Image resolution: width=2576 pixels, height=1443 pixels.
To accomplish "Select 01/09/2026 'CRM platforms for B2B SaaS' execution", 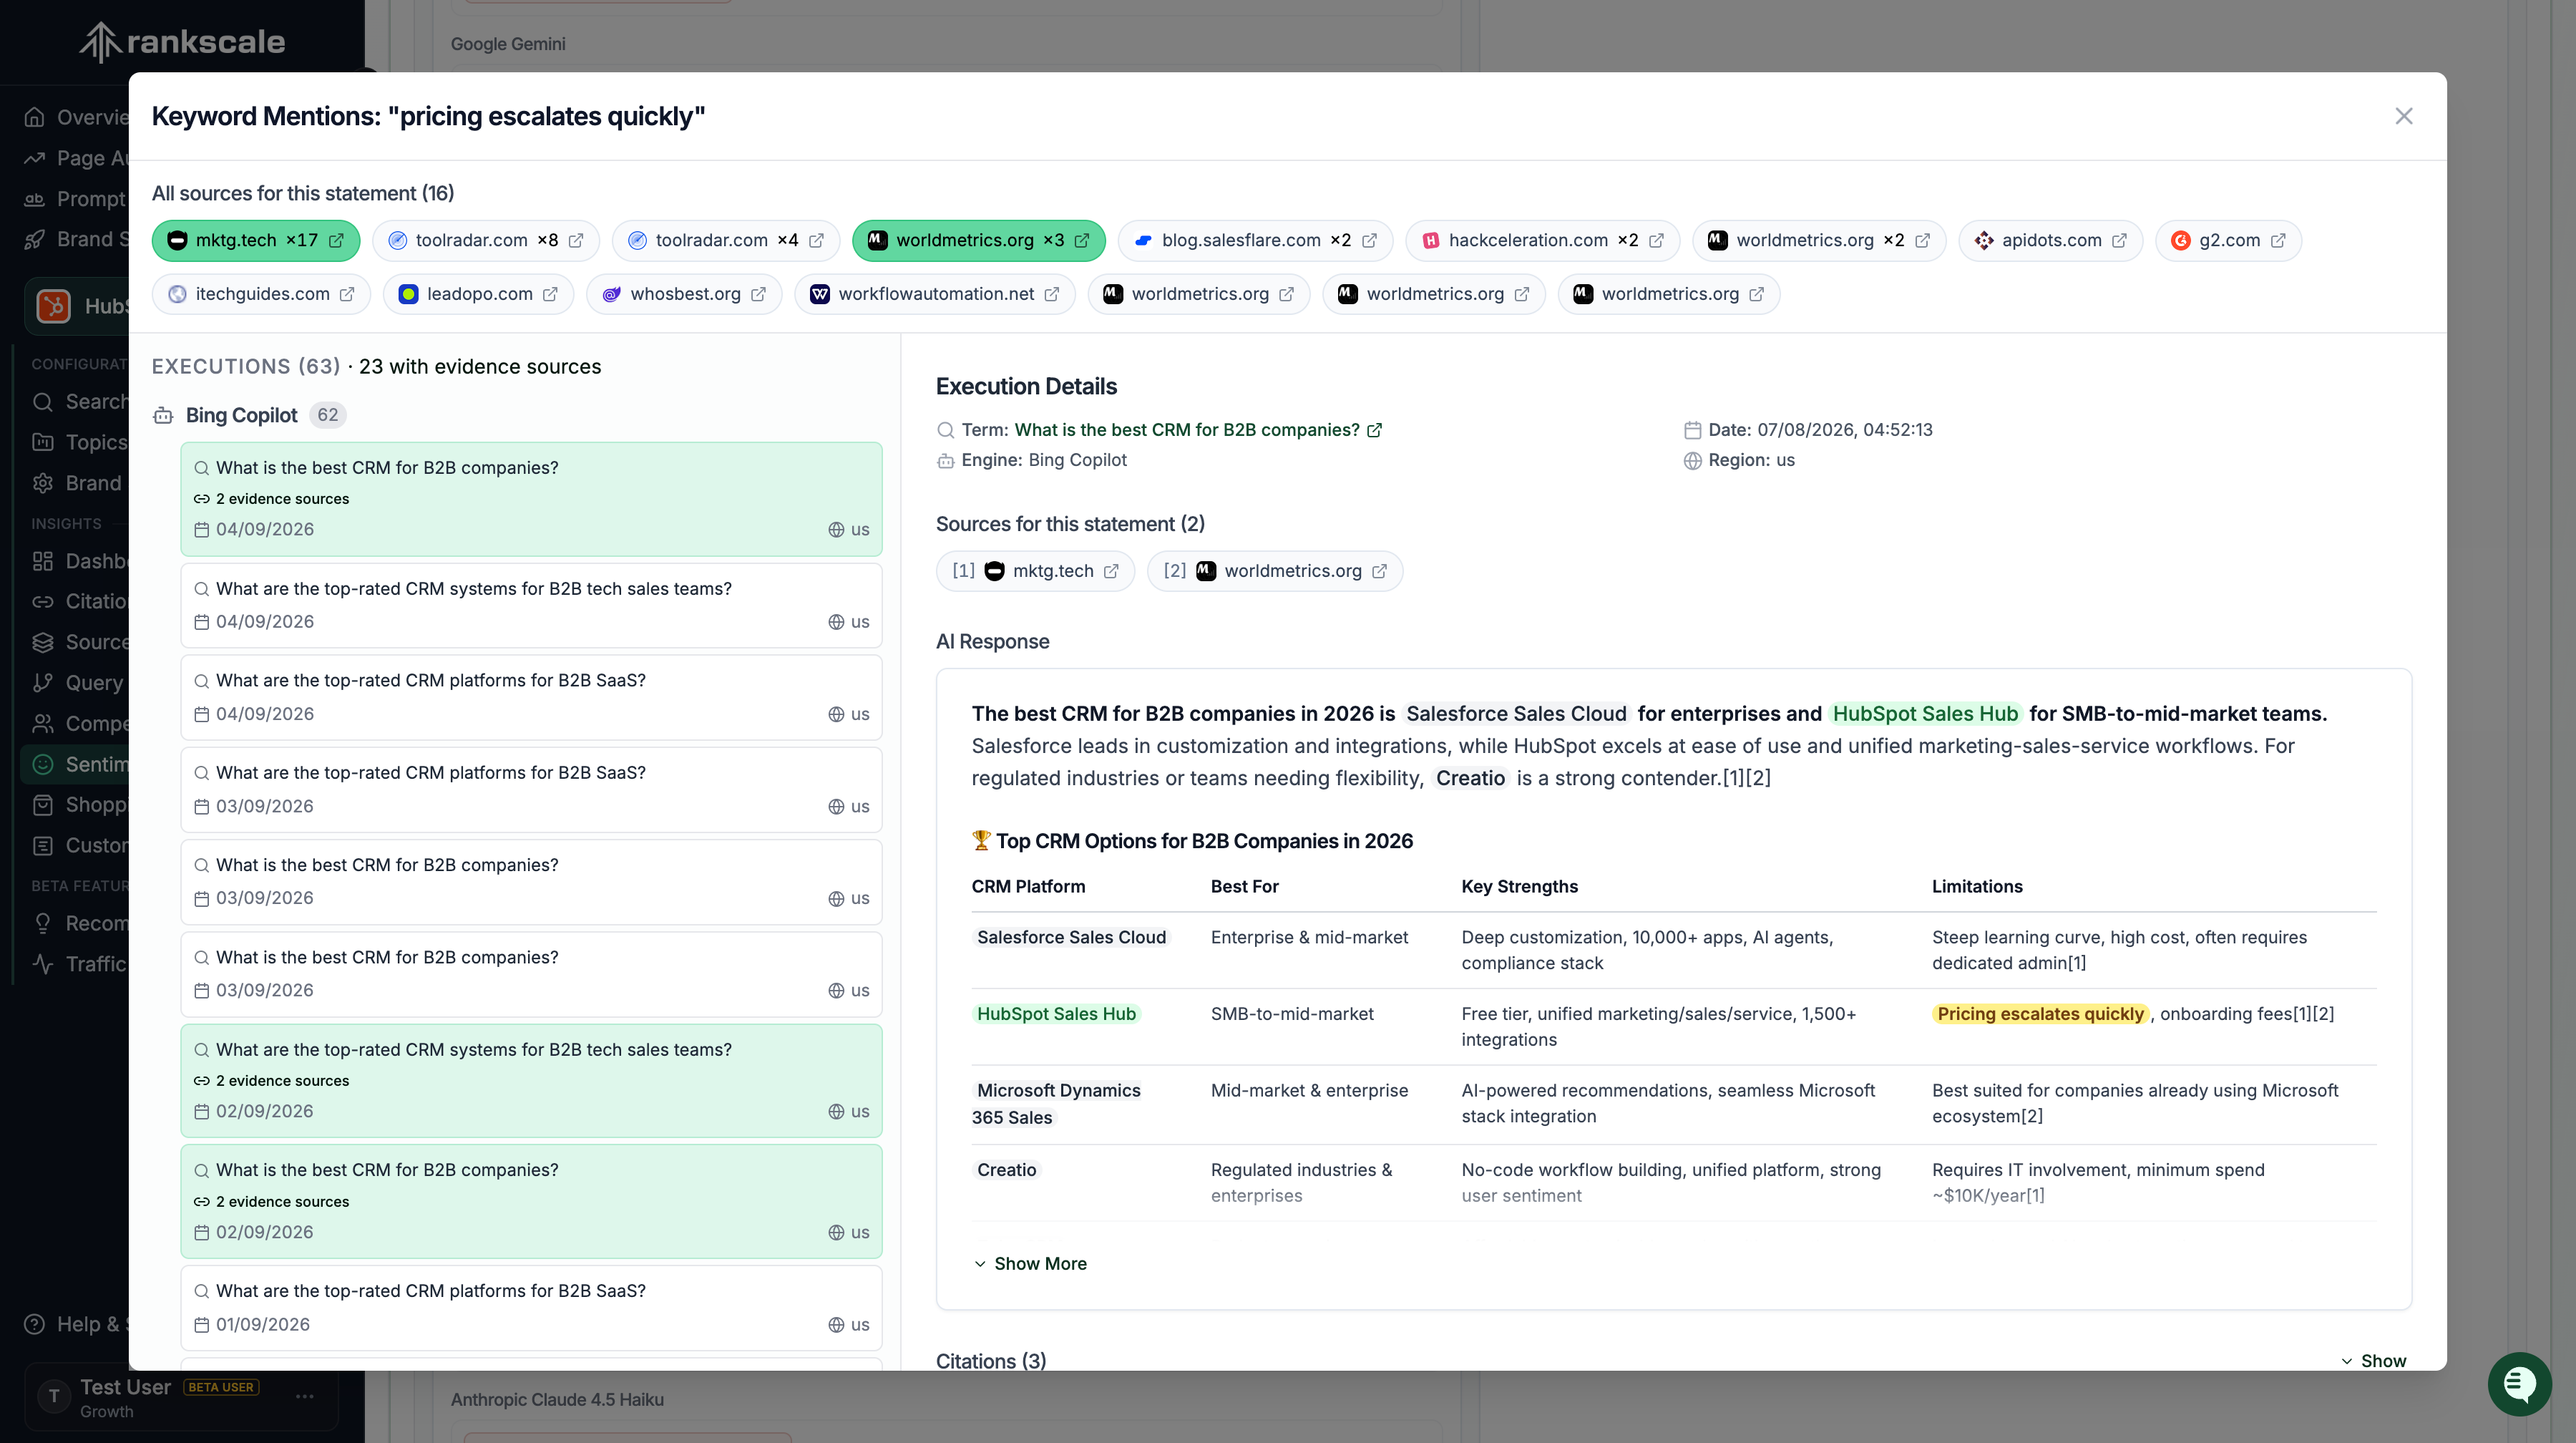I will (x=531, y=1308).
